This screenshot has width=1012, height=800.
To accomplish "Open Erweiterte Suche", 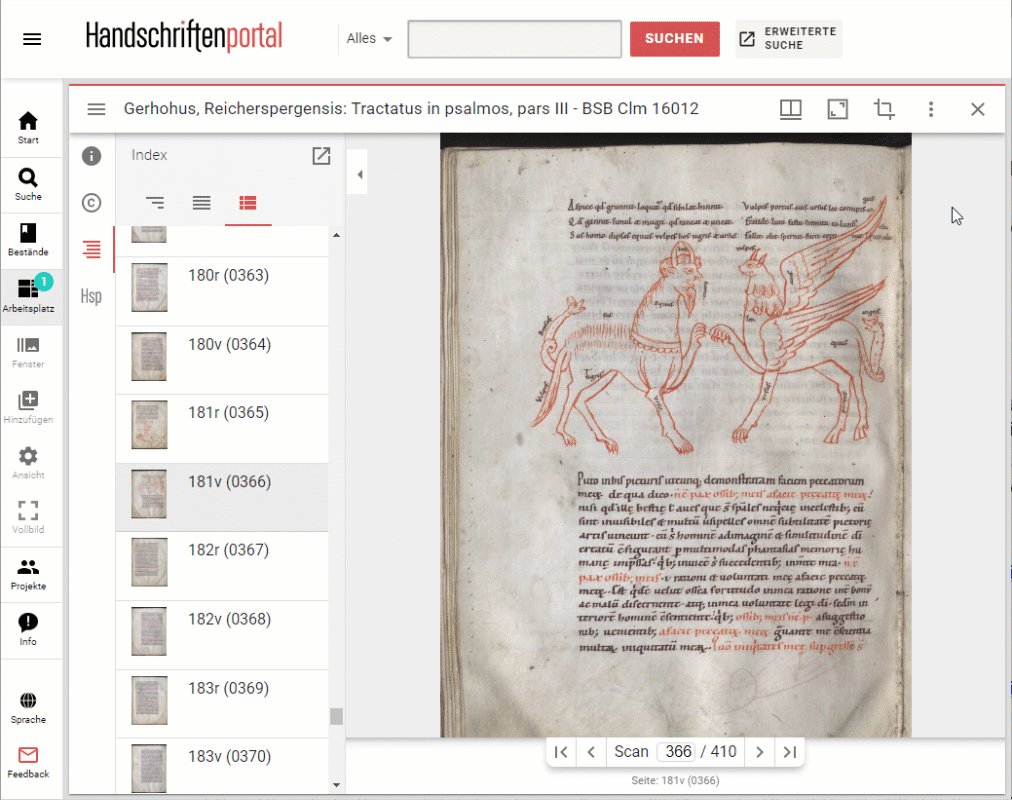I will click(788, 39).
